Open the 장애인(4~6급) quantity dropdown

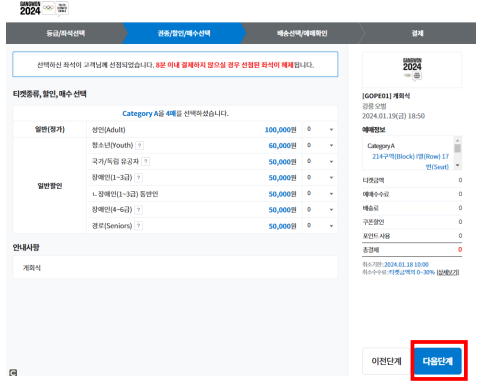point(320,210)
